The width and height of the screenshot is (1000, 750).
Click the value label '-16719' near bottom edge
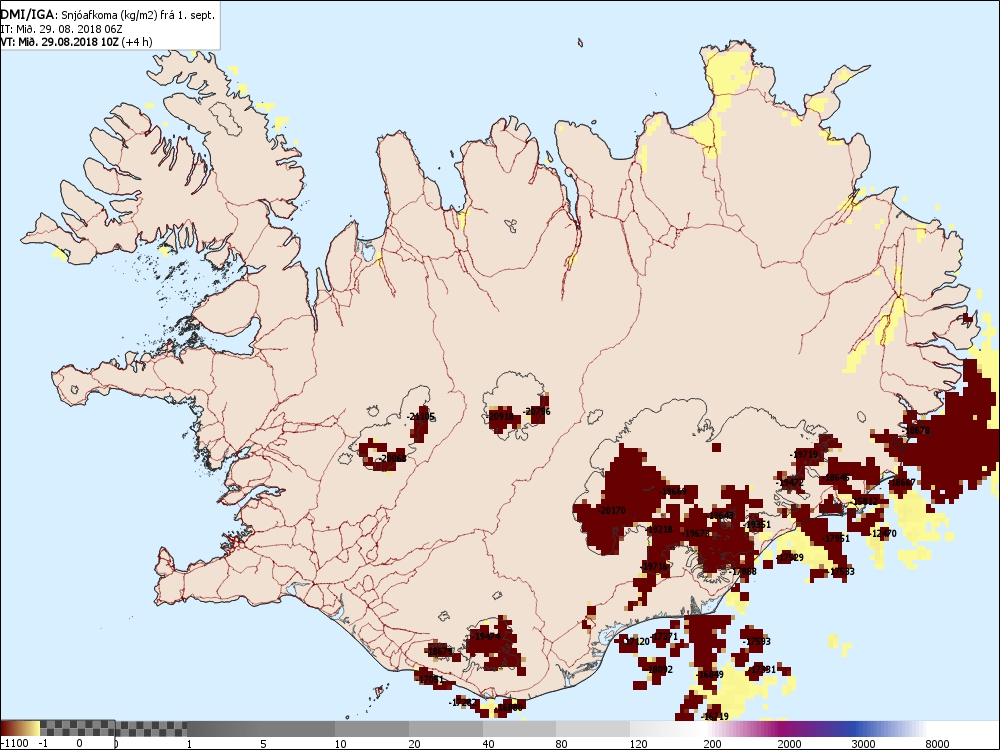tap(715, 716)
